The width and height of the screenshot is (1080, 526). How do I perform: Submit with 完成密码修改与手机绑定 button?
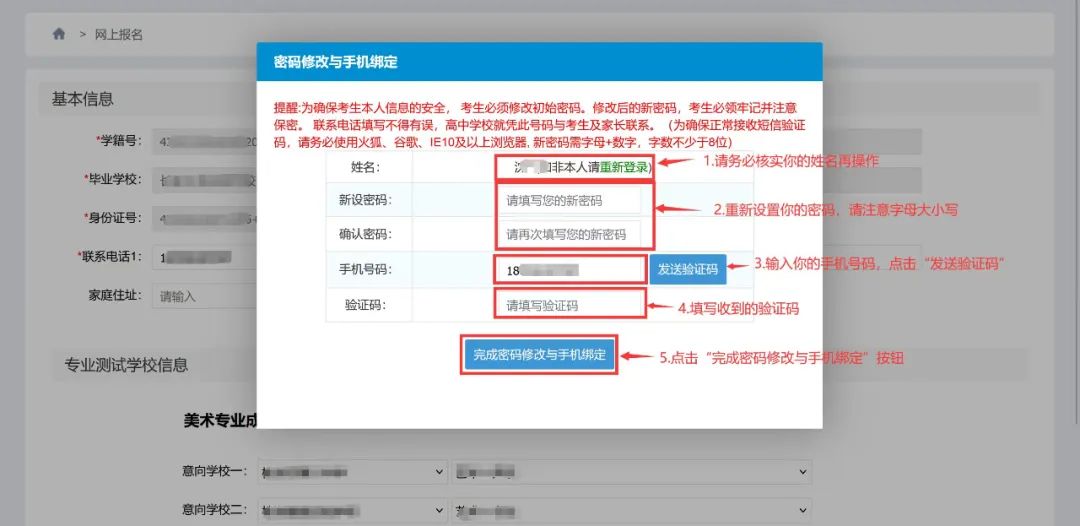click(x=539, y=355)
